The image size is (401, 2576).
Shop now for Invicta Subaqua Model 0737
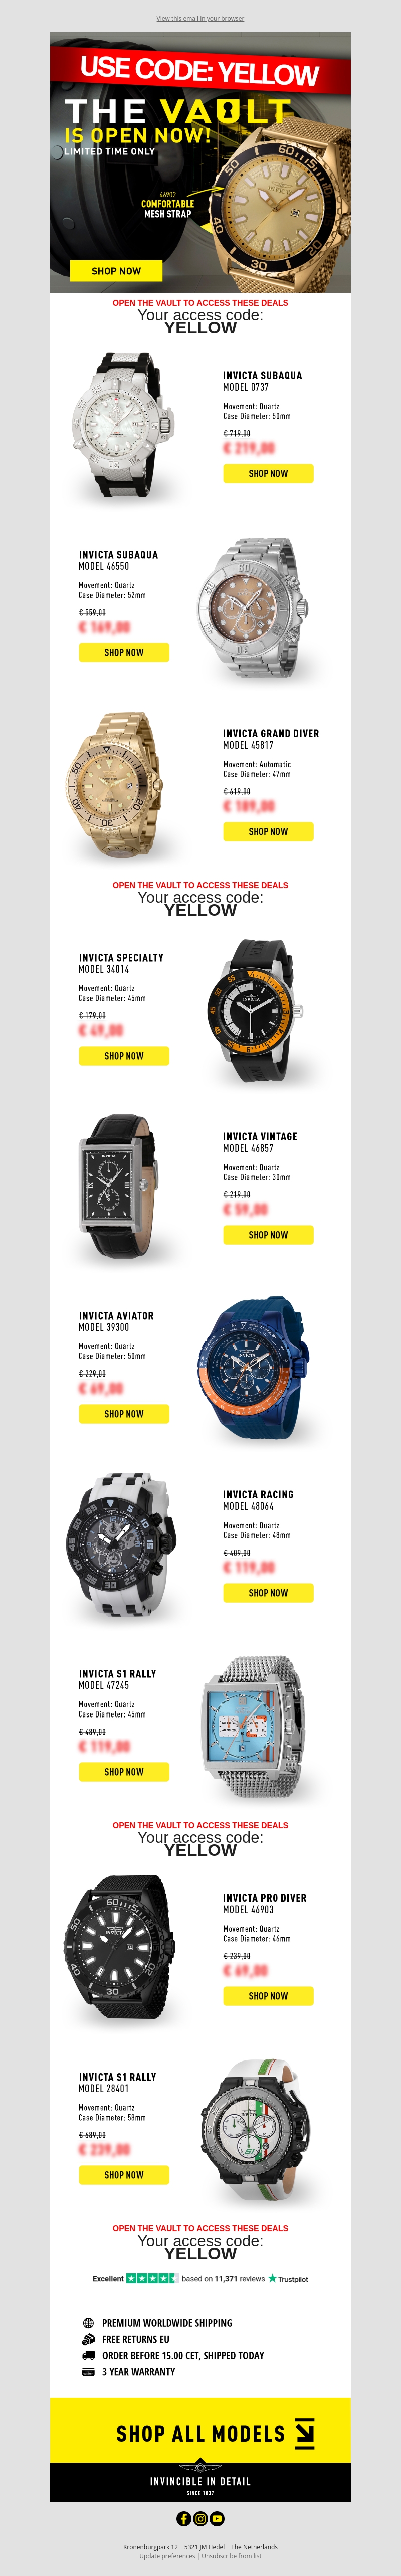[x=268, y=473]
